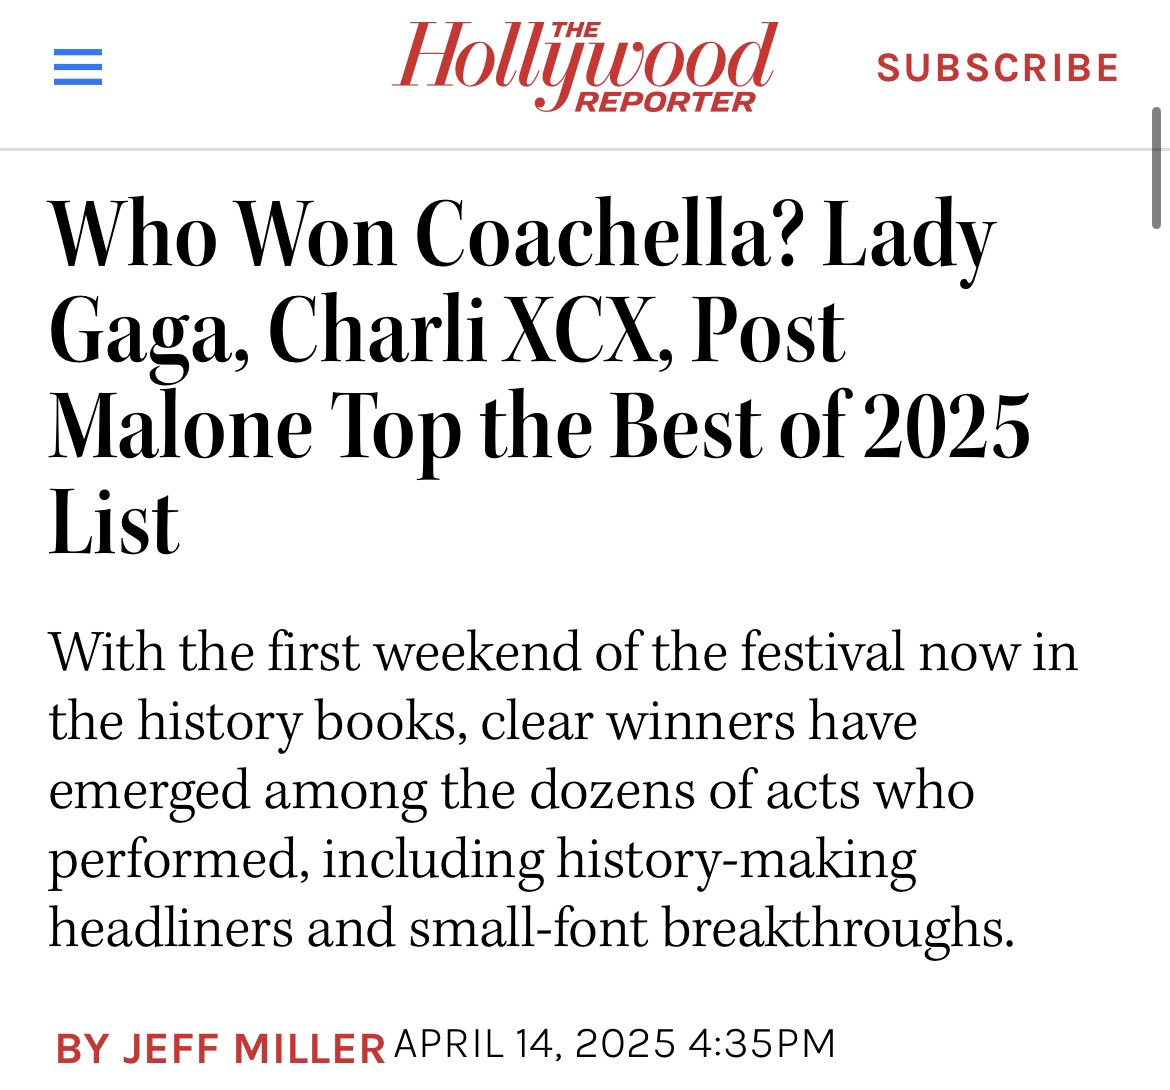
Task: Click "With the first weekend" subheading text
Action: point(315,652)
